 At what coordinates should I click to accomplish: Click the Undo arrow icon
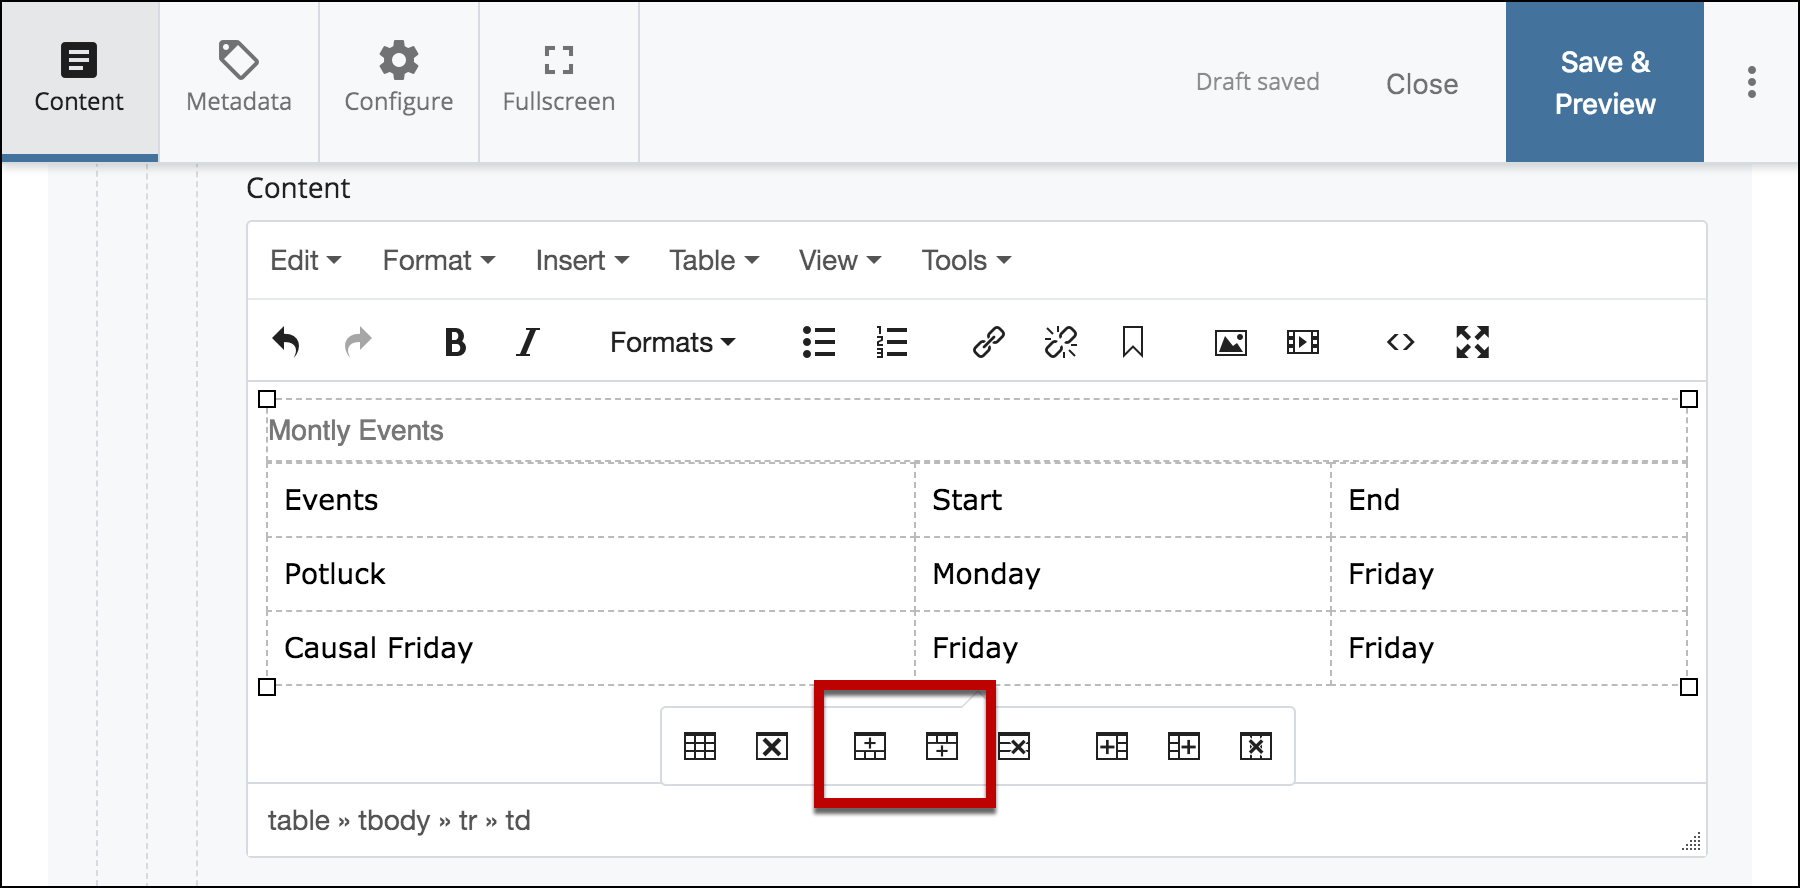[286, 342]
